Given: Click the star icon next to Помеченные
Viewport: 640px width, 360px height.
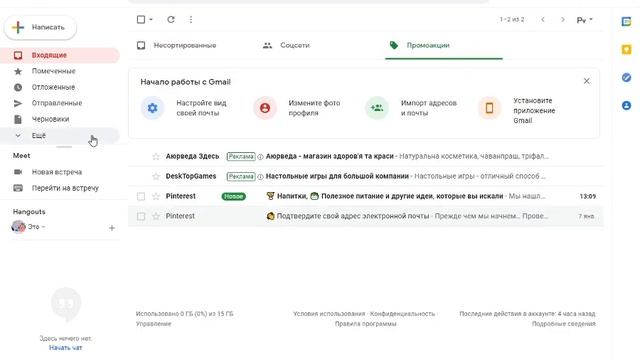Looking at the screenshot, I should coord(18,71).
